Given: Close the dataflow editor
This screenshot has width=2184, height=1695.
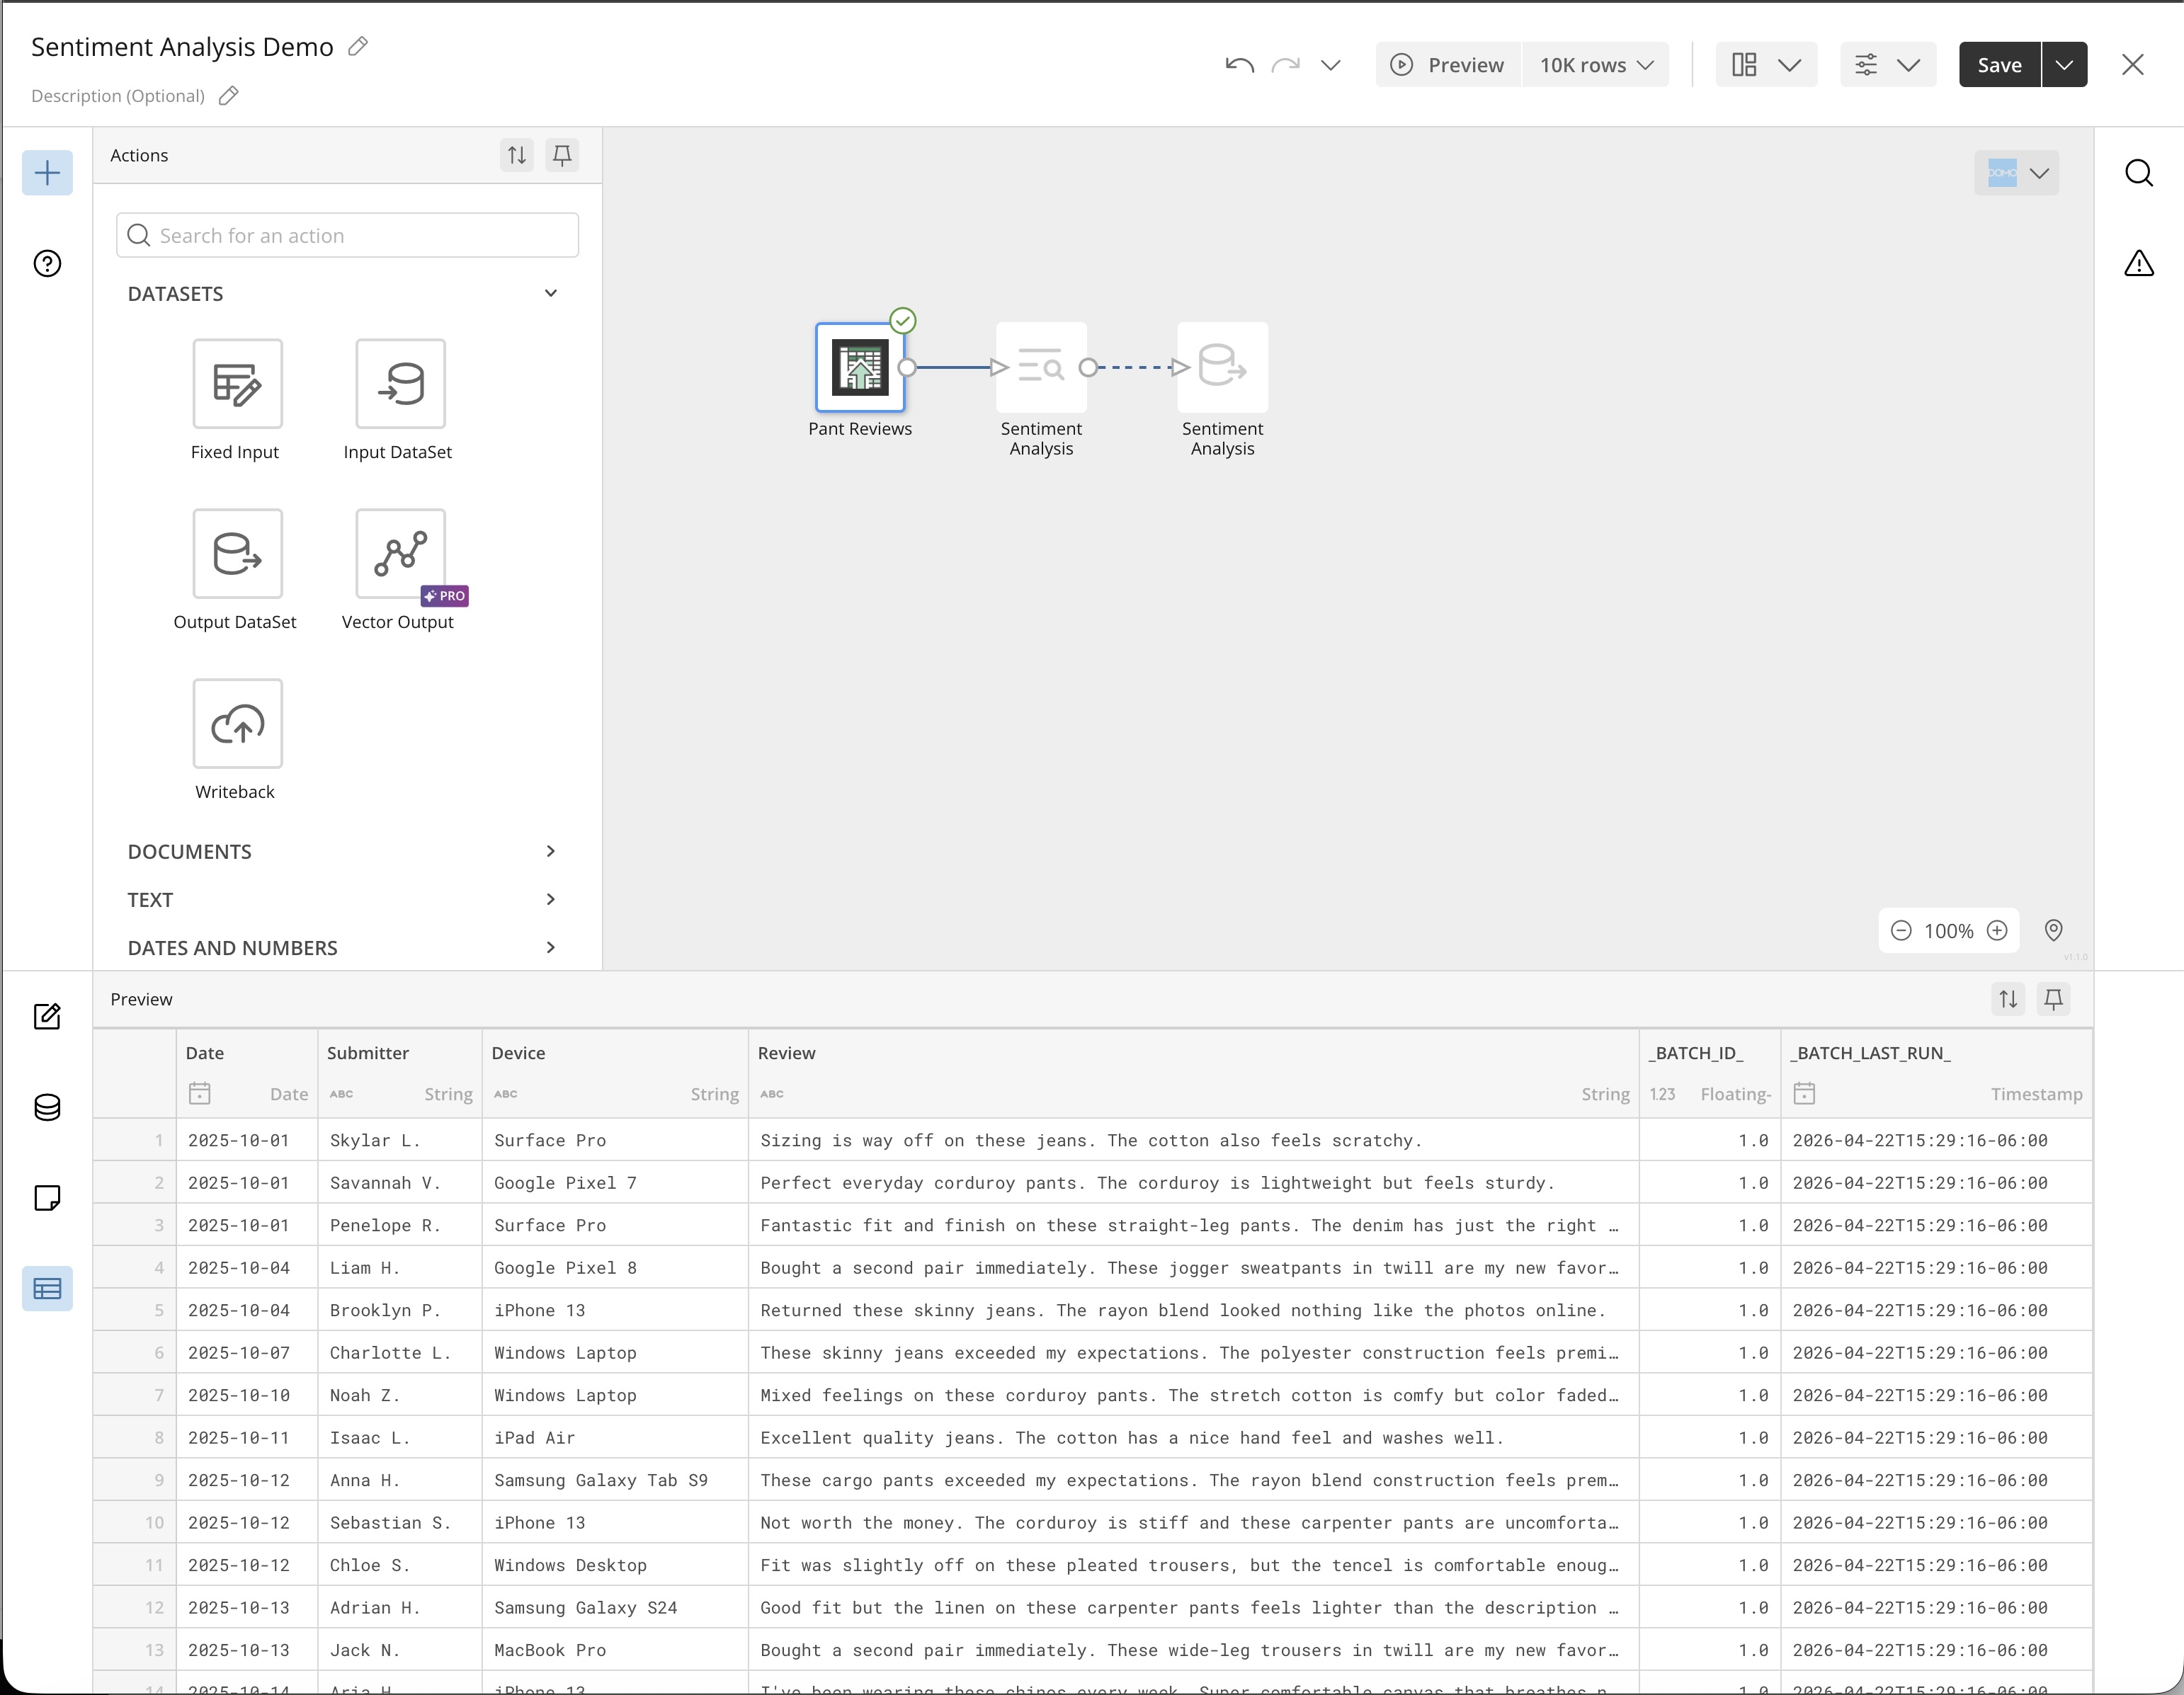Looking at the screenshot, I should tap(2133, 65).
